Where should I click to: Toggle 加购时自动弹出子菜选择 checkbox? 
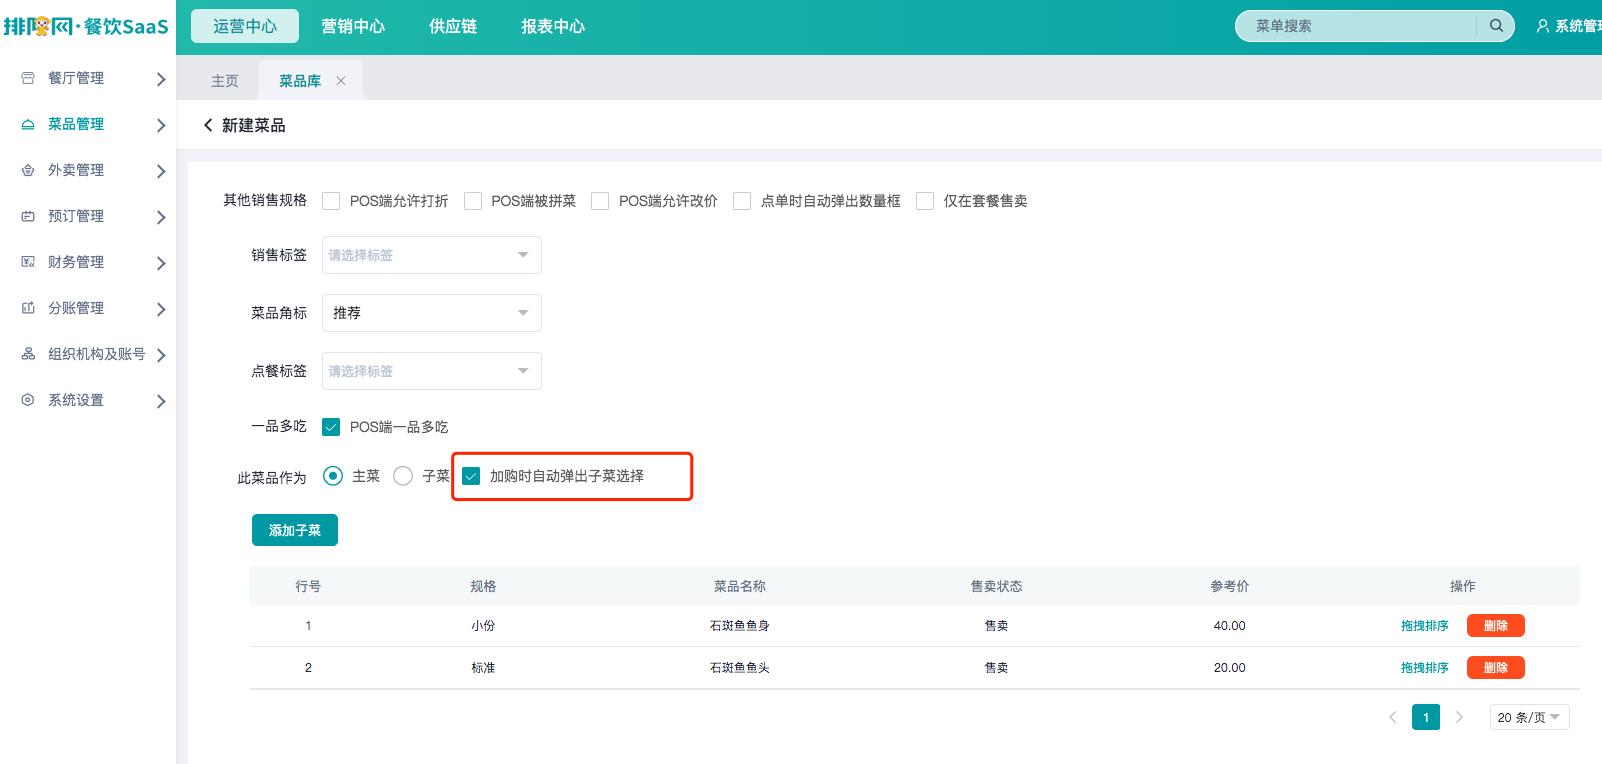pyautogui.click(x=471, y=476)
